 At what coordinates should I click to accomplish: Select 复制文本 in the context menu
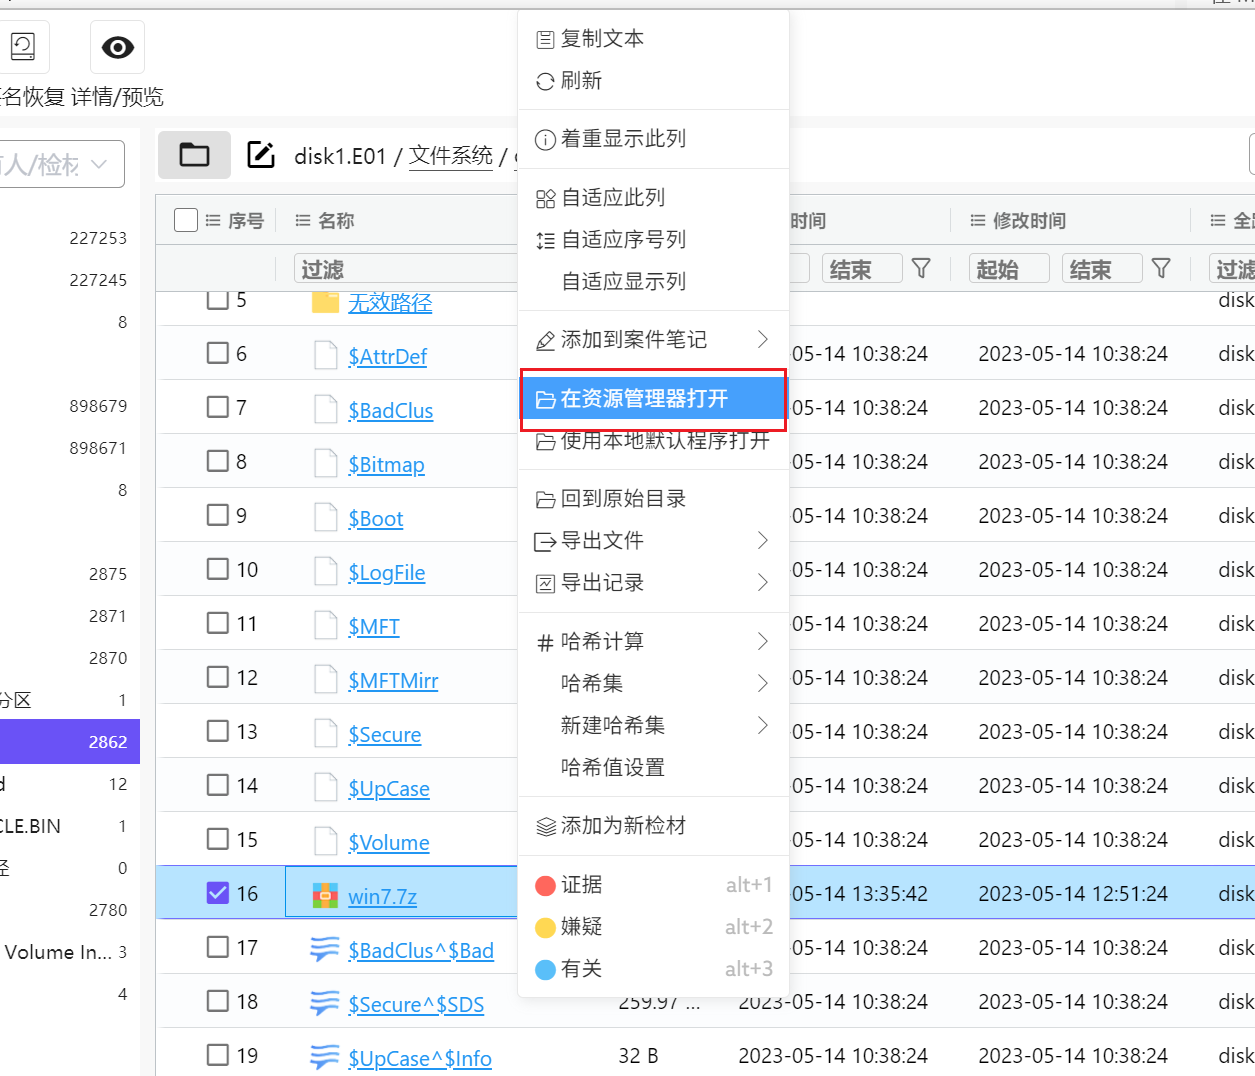(x=601, y=39)
